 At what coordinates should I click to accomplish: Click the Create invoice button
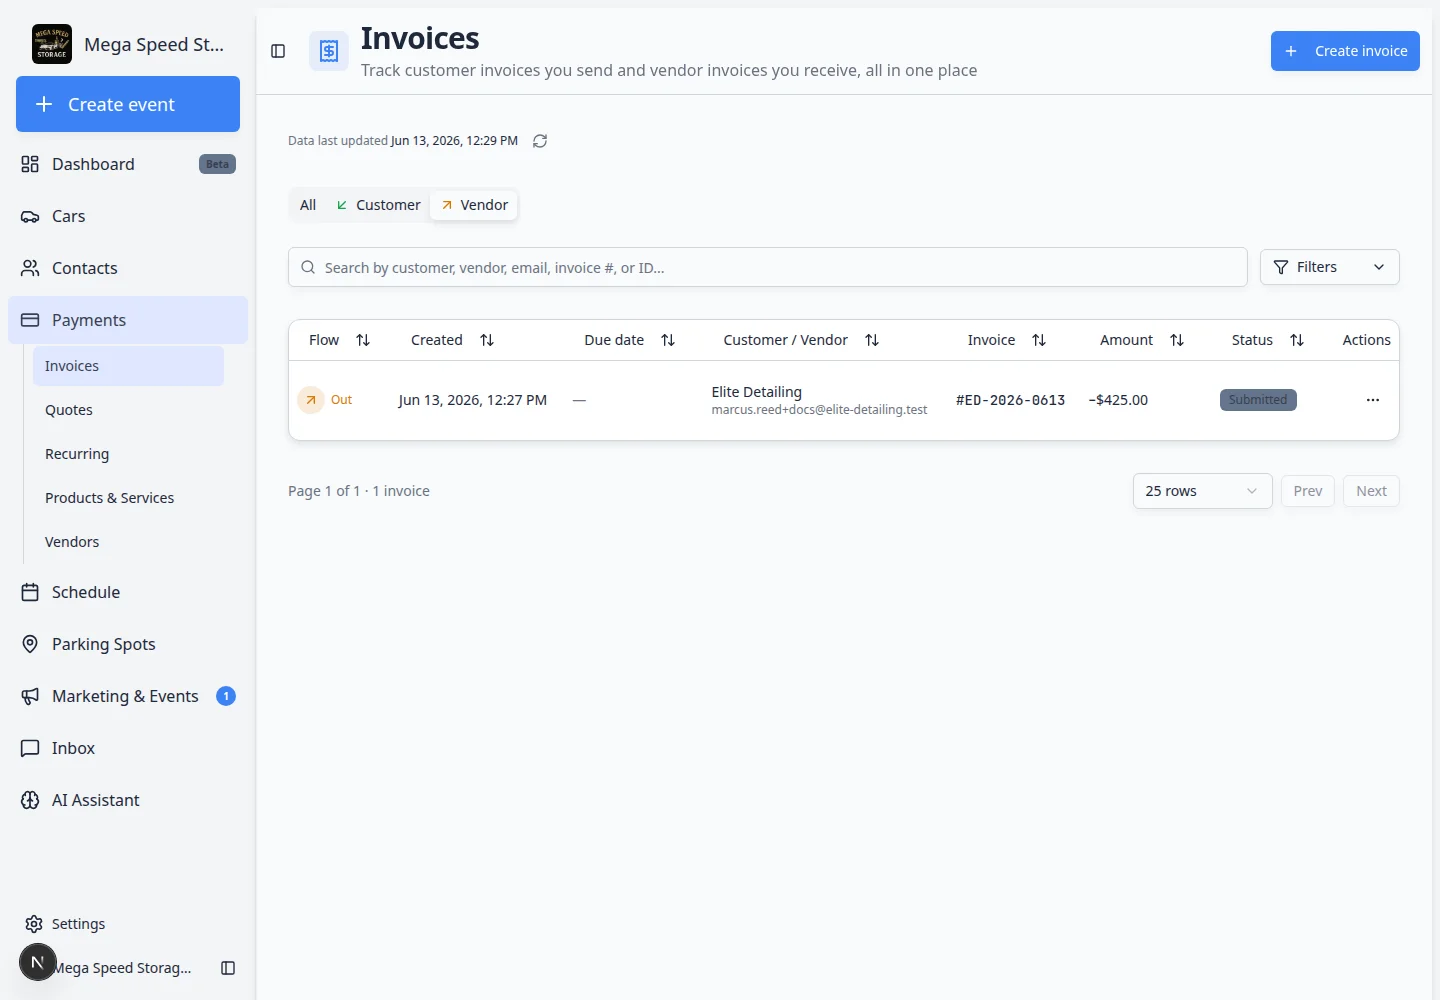pos(1345,51)
